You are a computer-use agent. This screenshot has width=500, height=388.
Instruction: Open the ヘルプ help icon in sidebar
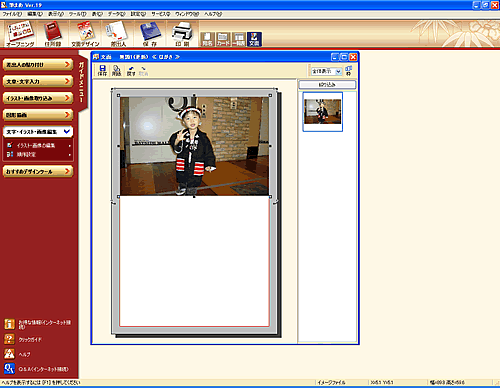tap(9, 354)
